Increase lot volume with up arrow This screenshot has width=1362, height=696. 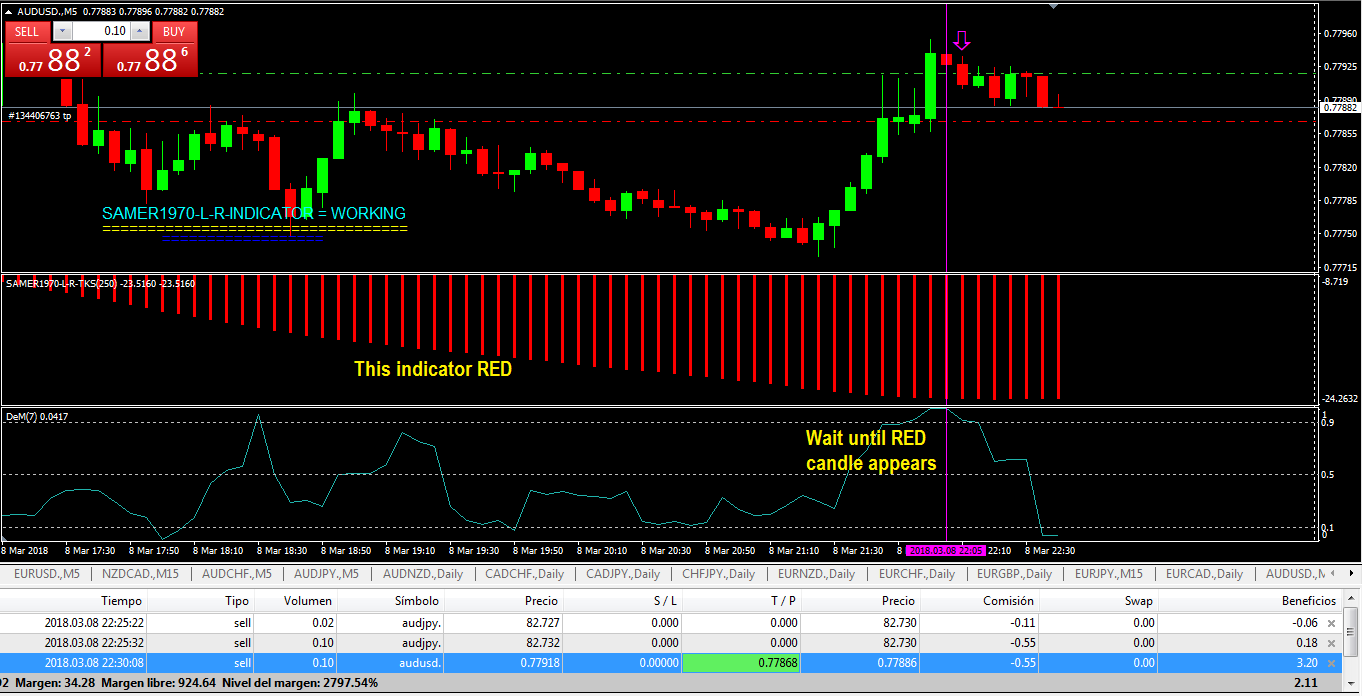[141, 31]
